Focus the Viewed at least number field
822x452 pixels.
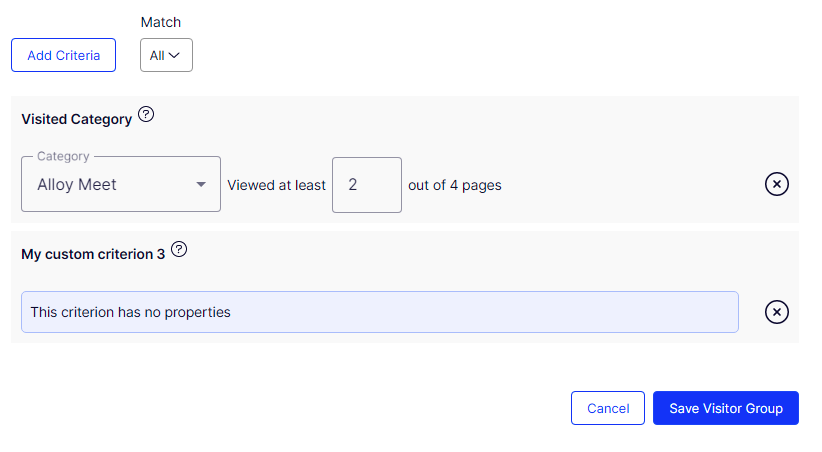pyautogui.click(x=366, y=184)
